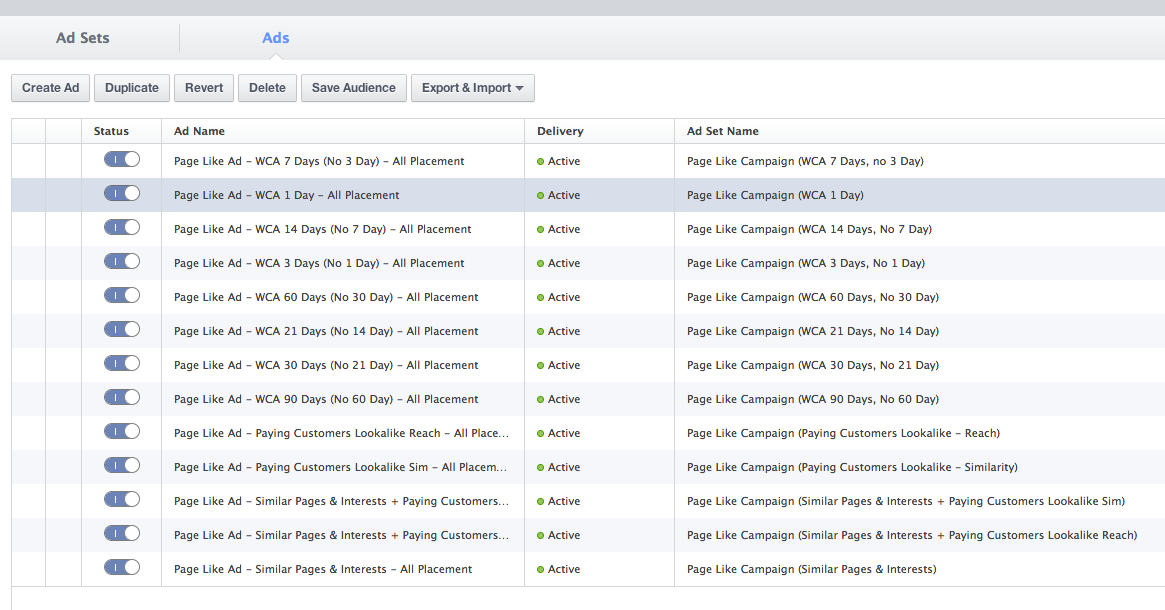1165x610 pixels.
Task: Disable the WCA 7 Days ad status toggle
Action: click(122, 160)
